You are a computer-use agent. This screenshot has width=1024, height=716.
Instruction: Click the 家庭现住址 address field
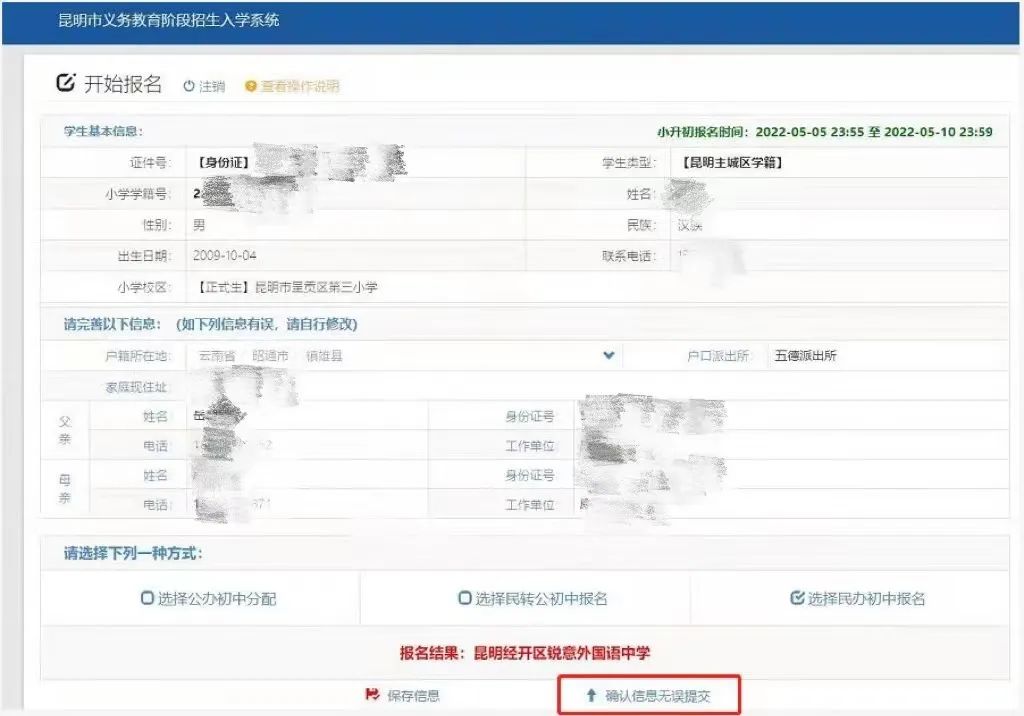(x=598, y=387)
